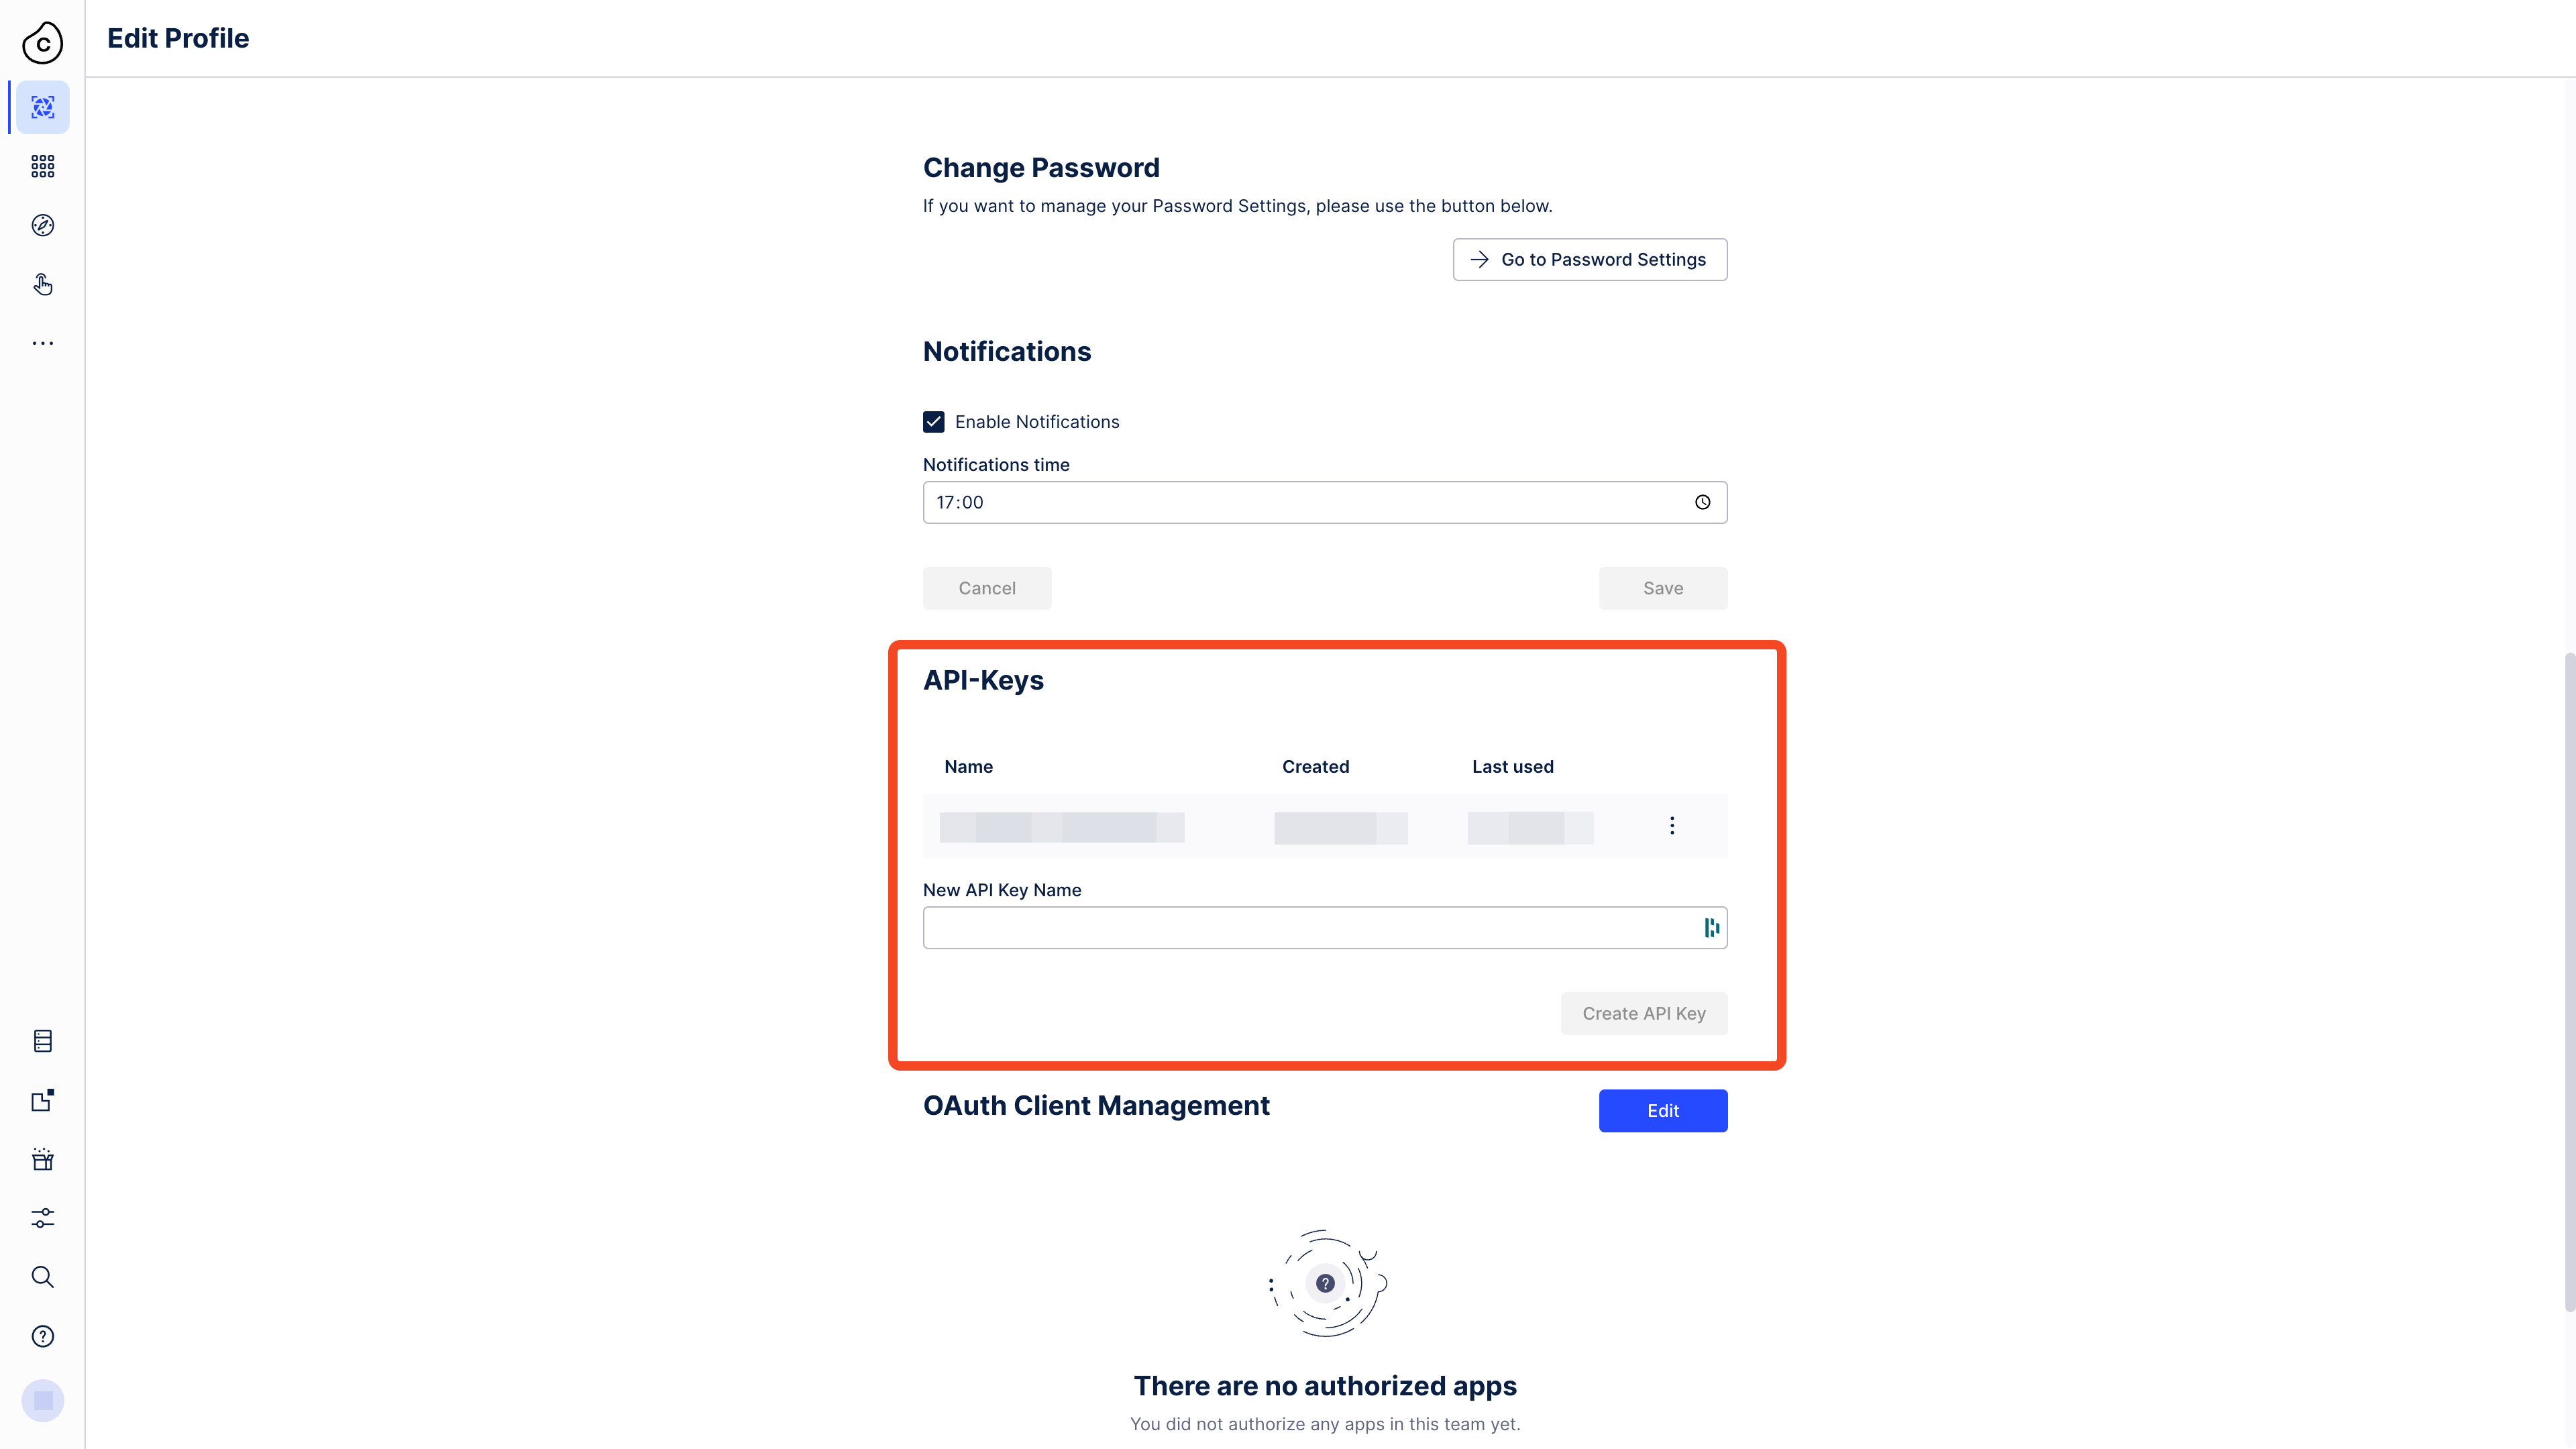Viewport: 2576px width, 1449px height.
Task: Expand the sidebar more options ellipsis
Action: (42, 343)
